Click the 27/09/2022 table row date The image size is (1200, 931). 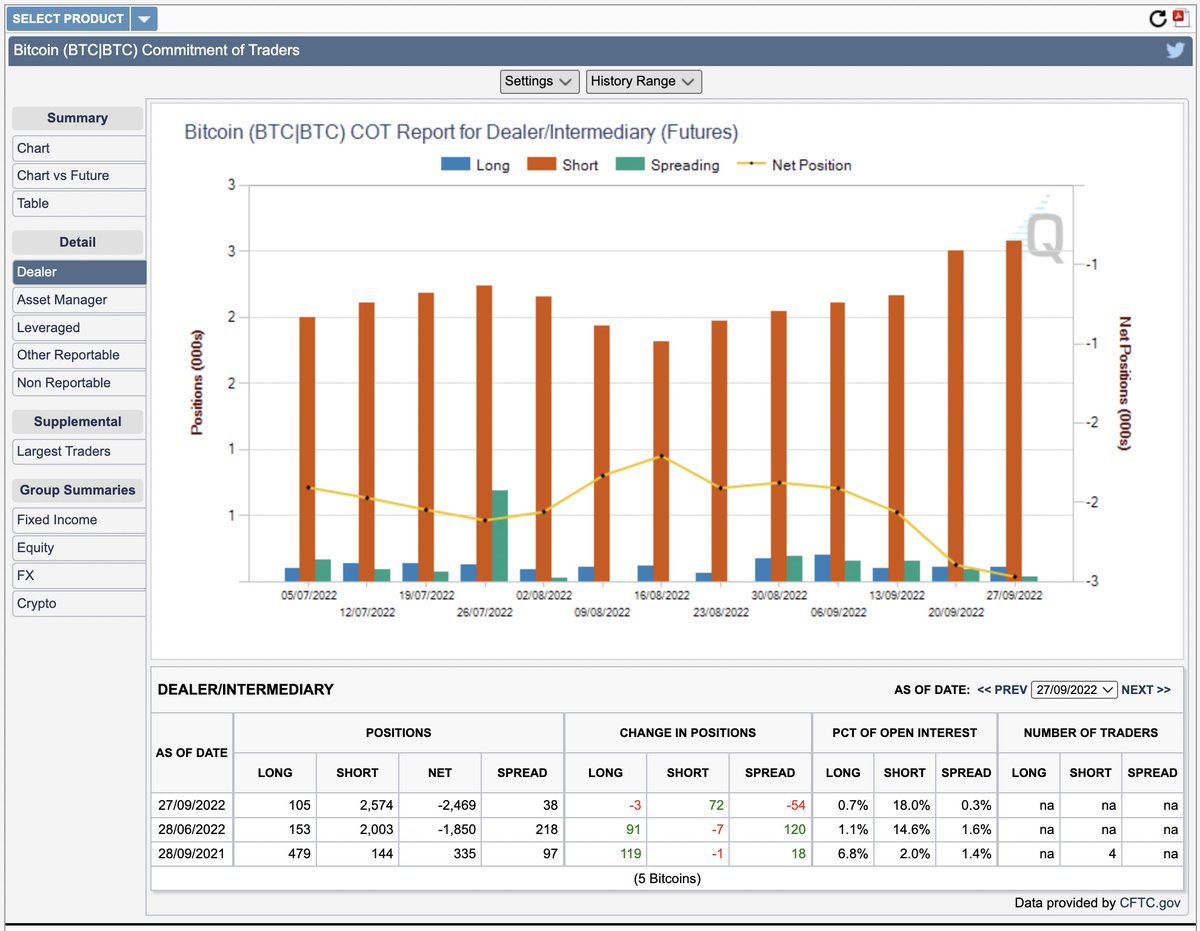click(x=191, y=805)
